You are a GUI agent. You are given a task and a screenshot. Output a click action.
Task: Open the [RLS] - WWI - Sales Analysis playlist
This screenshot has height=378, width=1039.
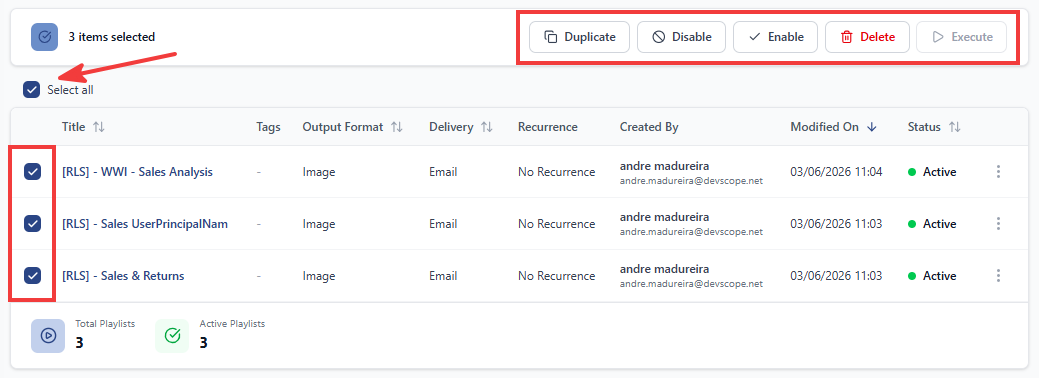pyautogui.click(x=137, y=172)
